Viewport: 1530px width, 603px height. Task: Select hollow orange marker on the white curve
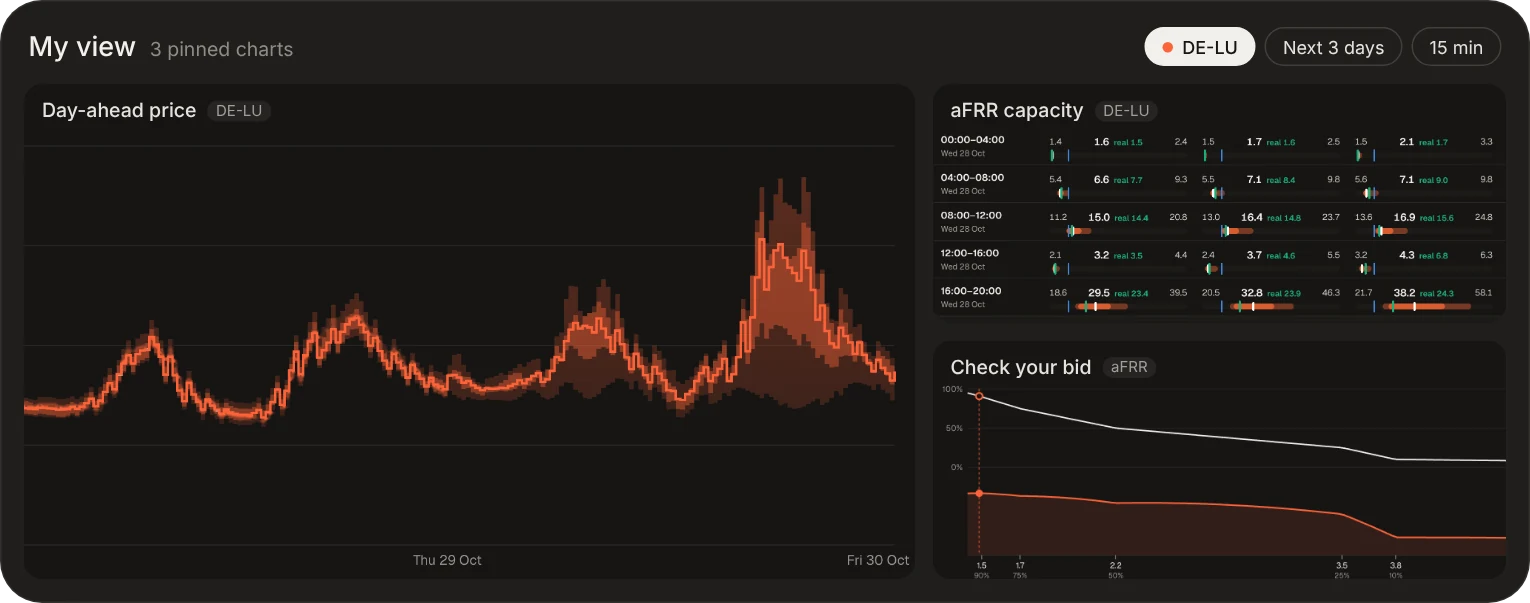pyautogui.click(x=979, y=397)
